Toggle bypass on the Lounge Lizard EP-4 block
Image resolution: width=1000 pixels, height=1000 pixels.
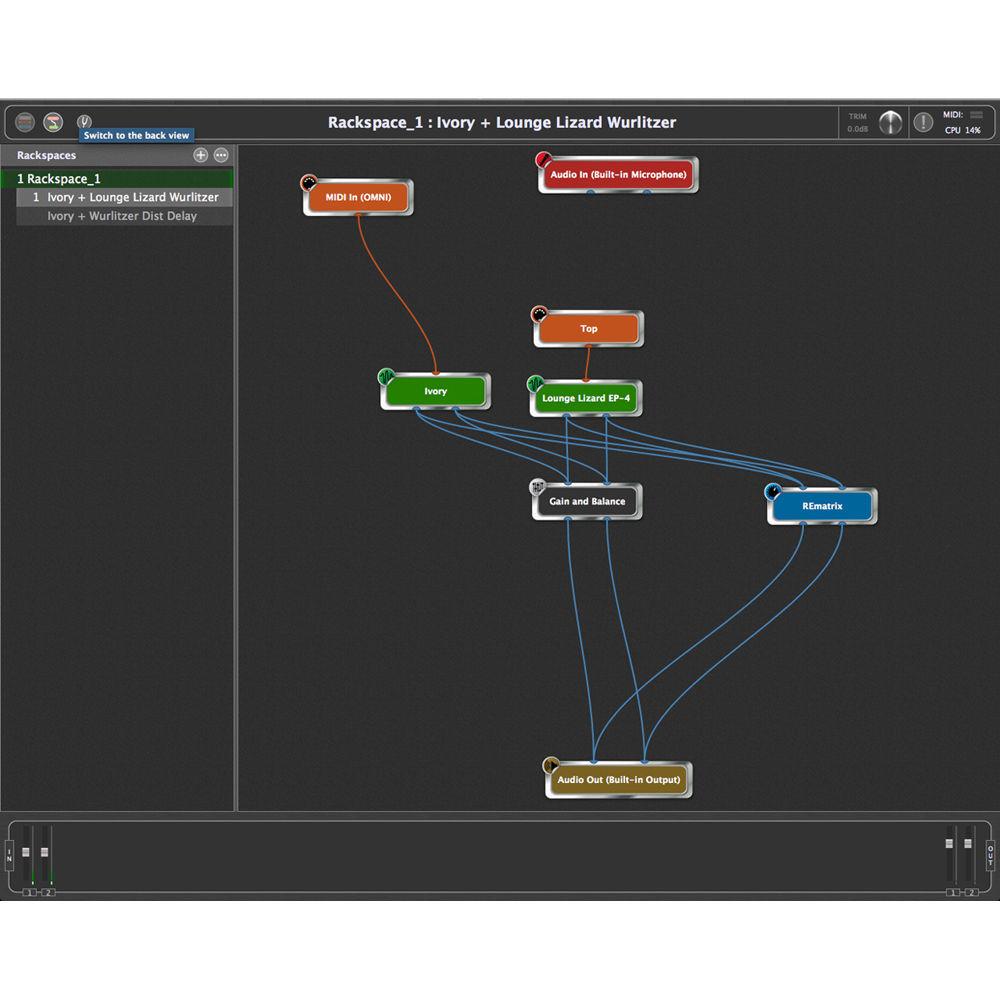point(537,381)
